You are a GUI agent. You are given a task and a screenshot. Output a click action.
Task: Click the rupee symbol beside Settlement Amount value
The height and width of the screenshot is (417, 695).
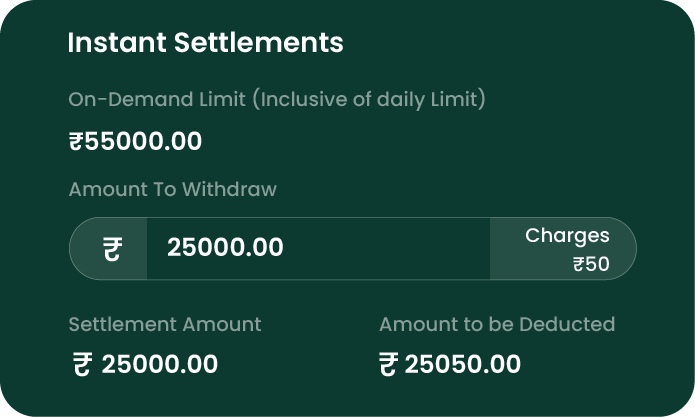[81, 364]
